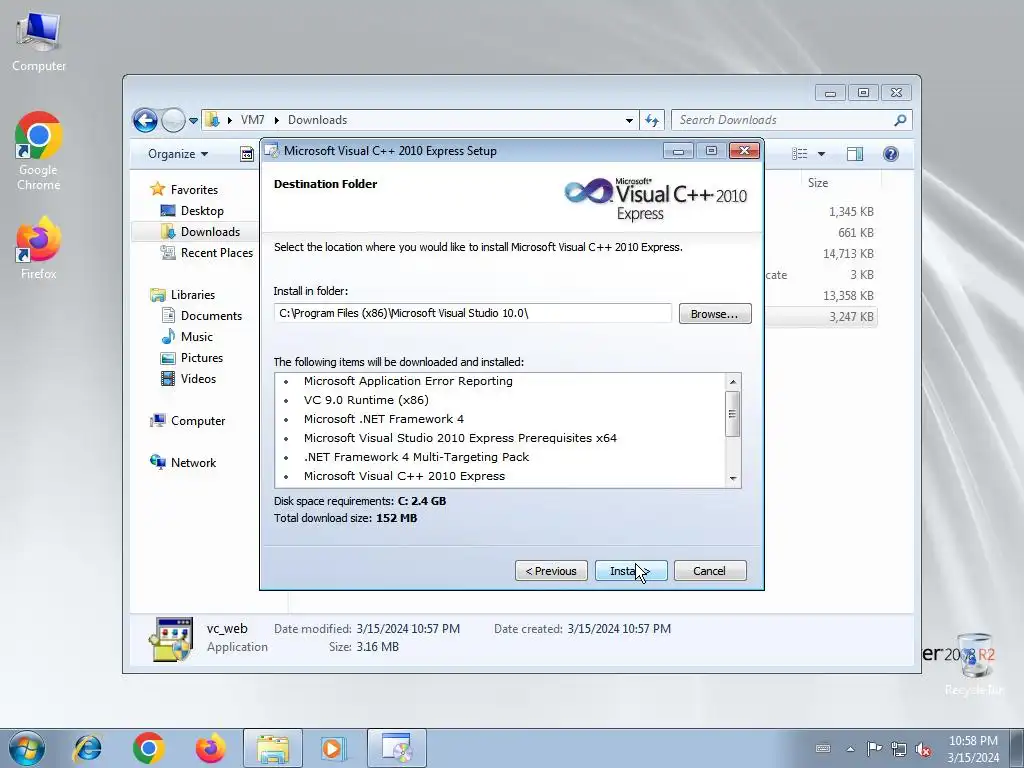The height and width of the screenshot is (768, 1024).
Task: Launch Chrome from the taskbar
Action: 148,748
